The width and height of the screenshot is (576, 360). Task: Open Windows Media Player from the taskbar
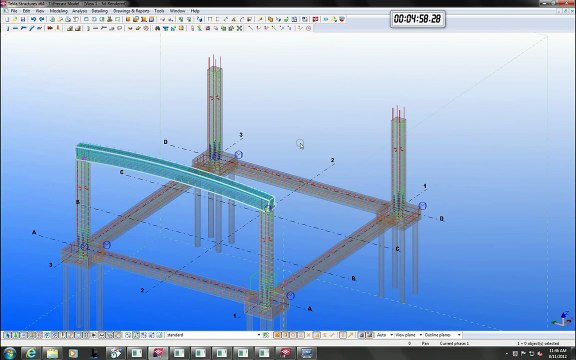(73, 353)
